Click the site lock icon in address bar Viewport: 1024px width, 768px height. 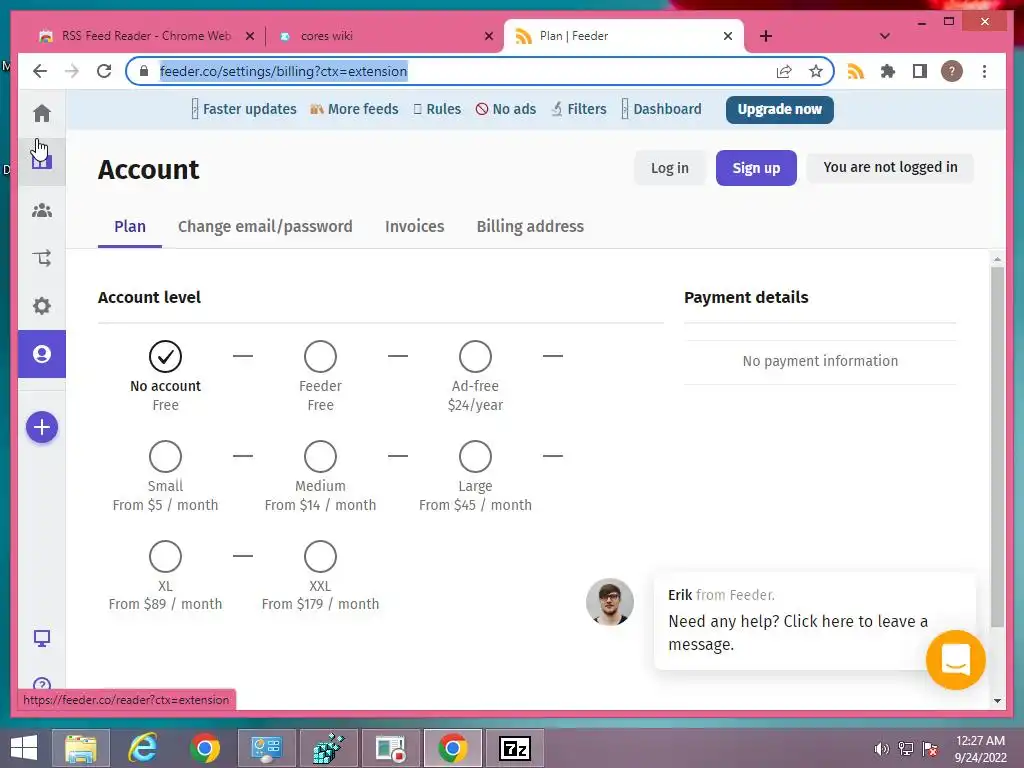coord(144,71)
